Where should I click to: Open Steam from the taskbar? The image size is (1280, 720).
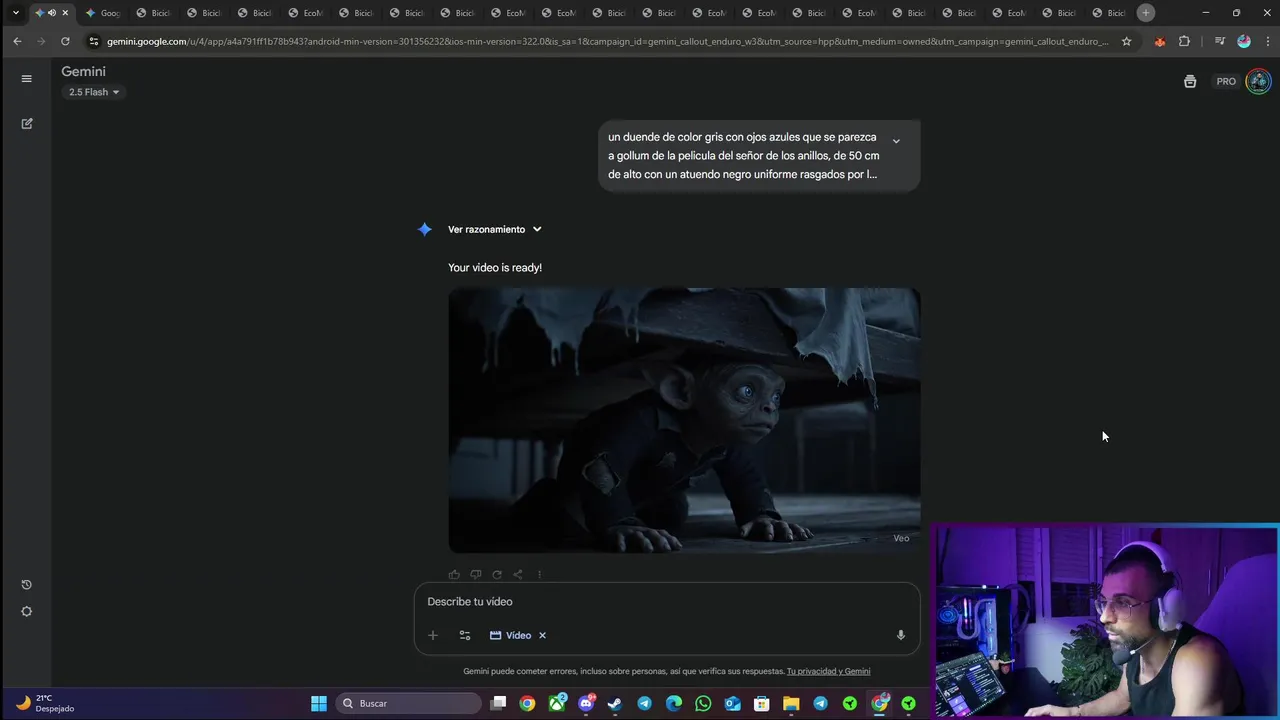[x=615, y=704]
